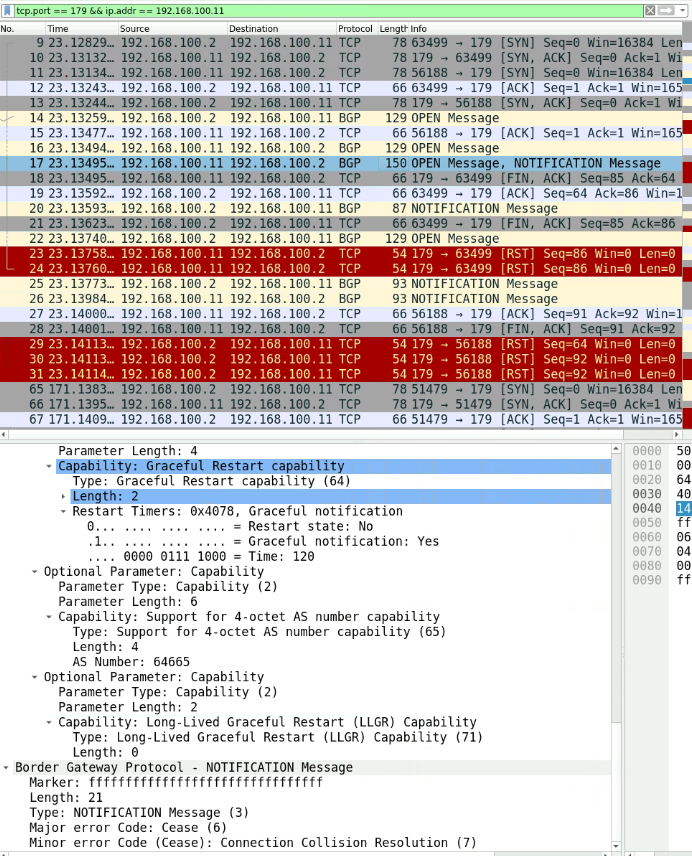Select packet 67 ACK row
Viewport: 692px width, 856px height.
click(341, 419)
